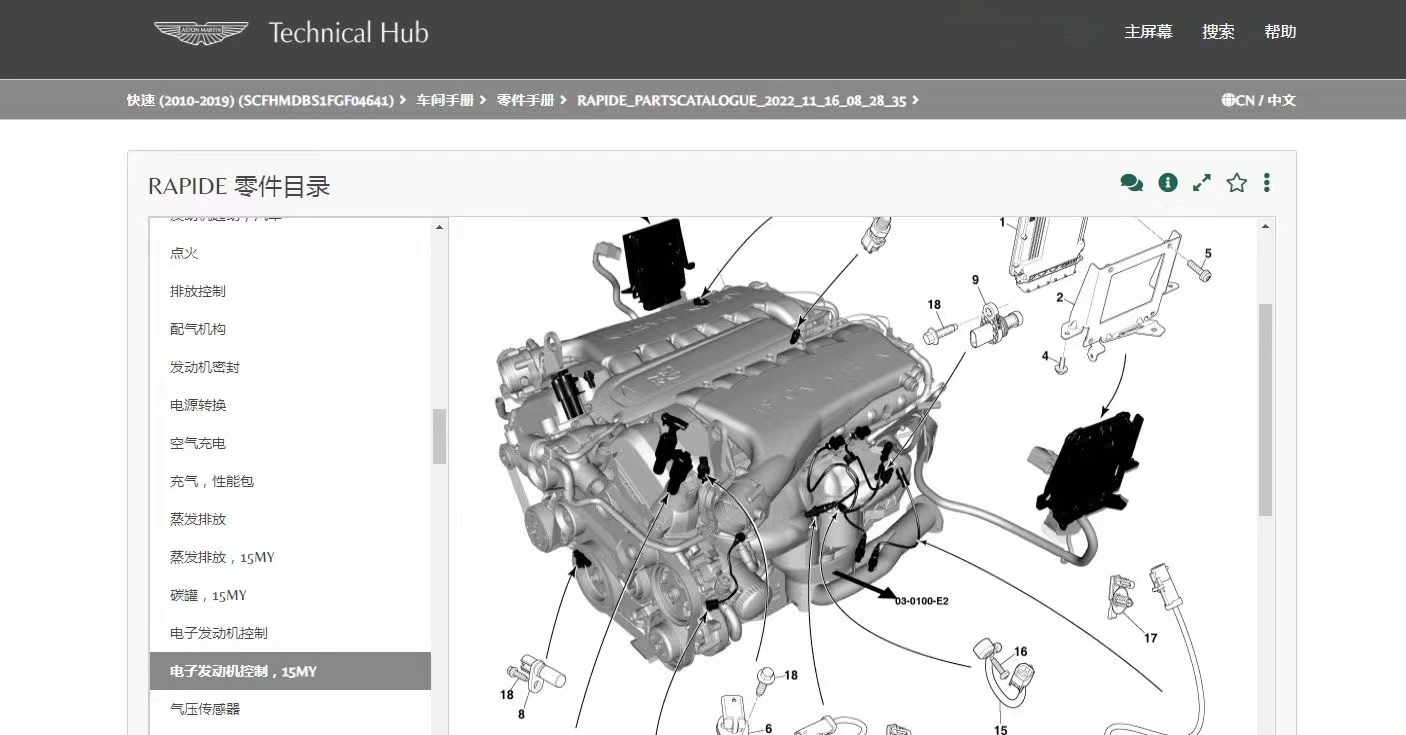This screenshot has width=1406, height=735.
Task: Bookmark page with the star icon
Action: 1237,183
